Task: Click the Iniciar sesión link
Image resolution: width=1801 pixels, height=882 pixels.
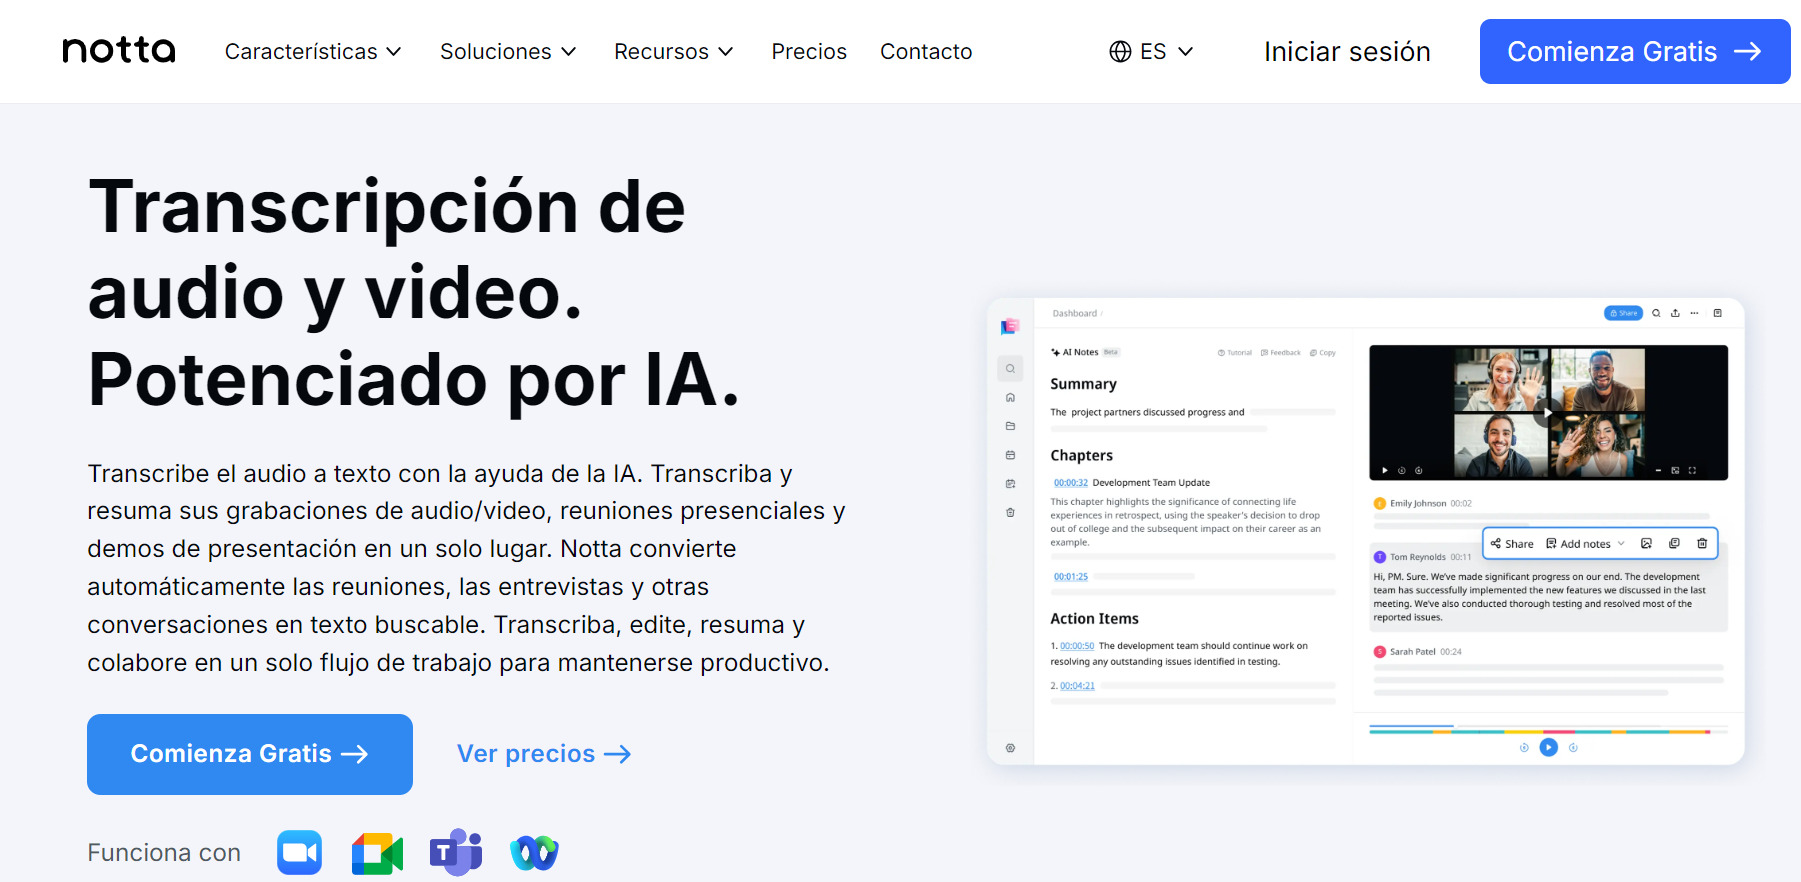Action: click(x=1347, y=52)
